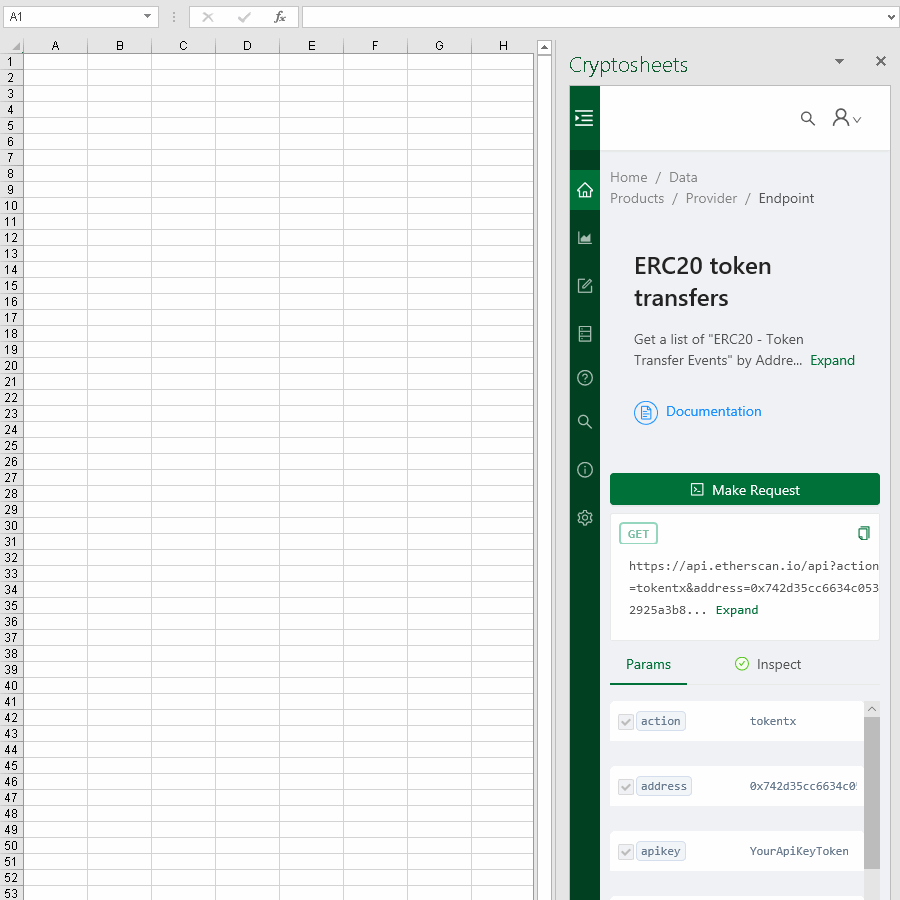Go to Home breadcrumb
The height and width of the screenshot is (900, 900).
(629, 177)
